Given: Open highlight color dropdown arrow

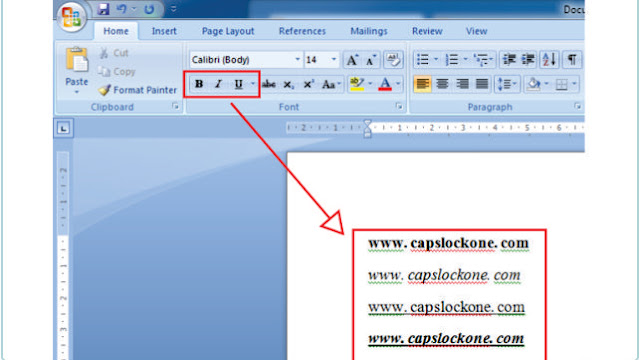Looking at the screenshot, I should pos(370,84).
